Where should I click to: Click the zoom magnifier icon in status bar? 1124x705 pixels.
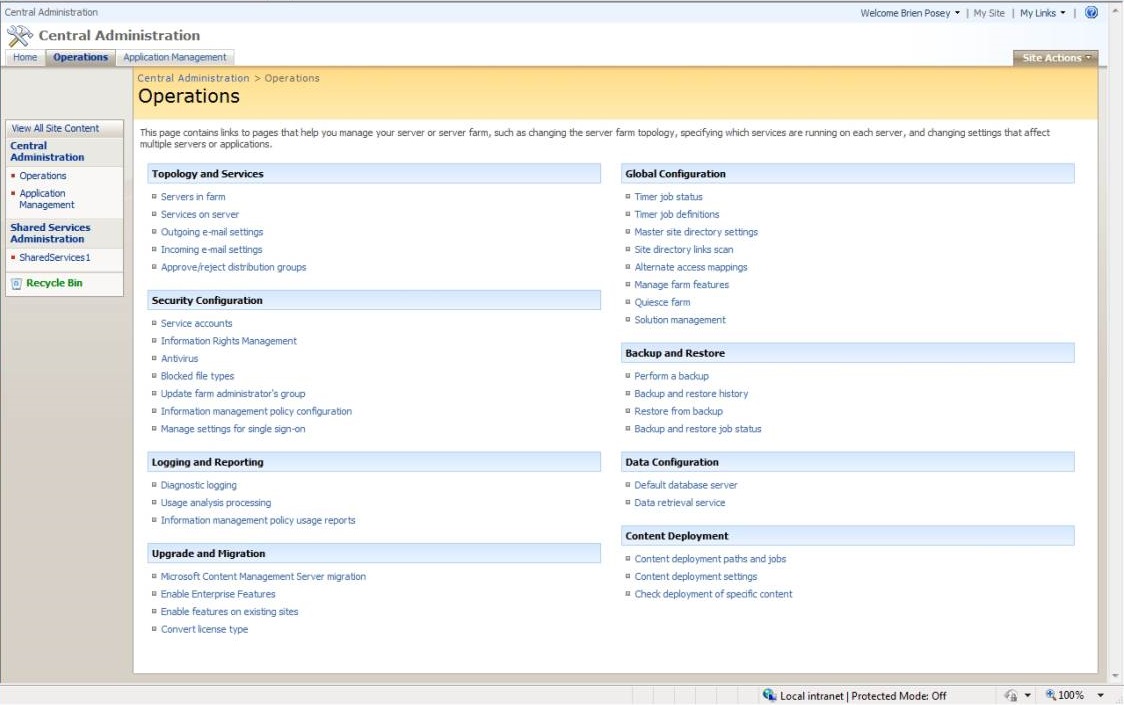pos(1049,694)
